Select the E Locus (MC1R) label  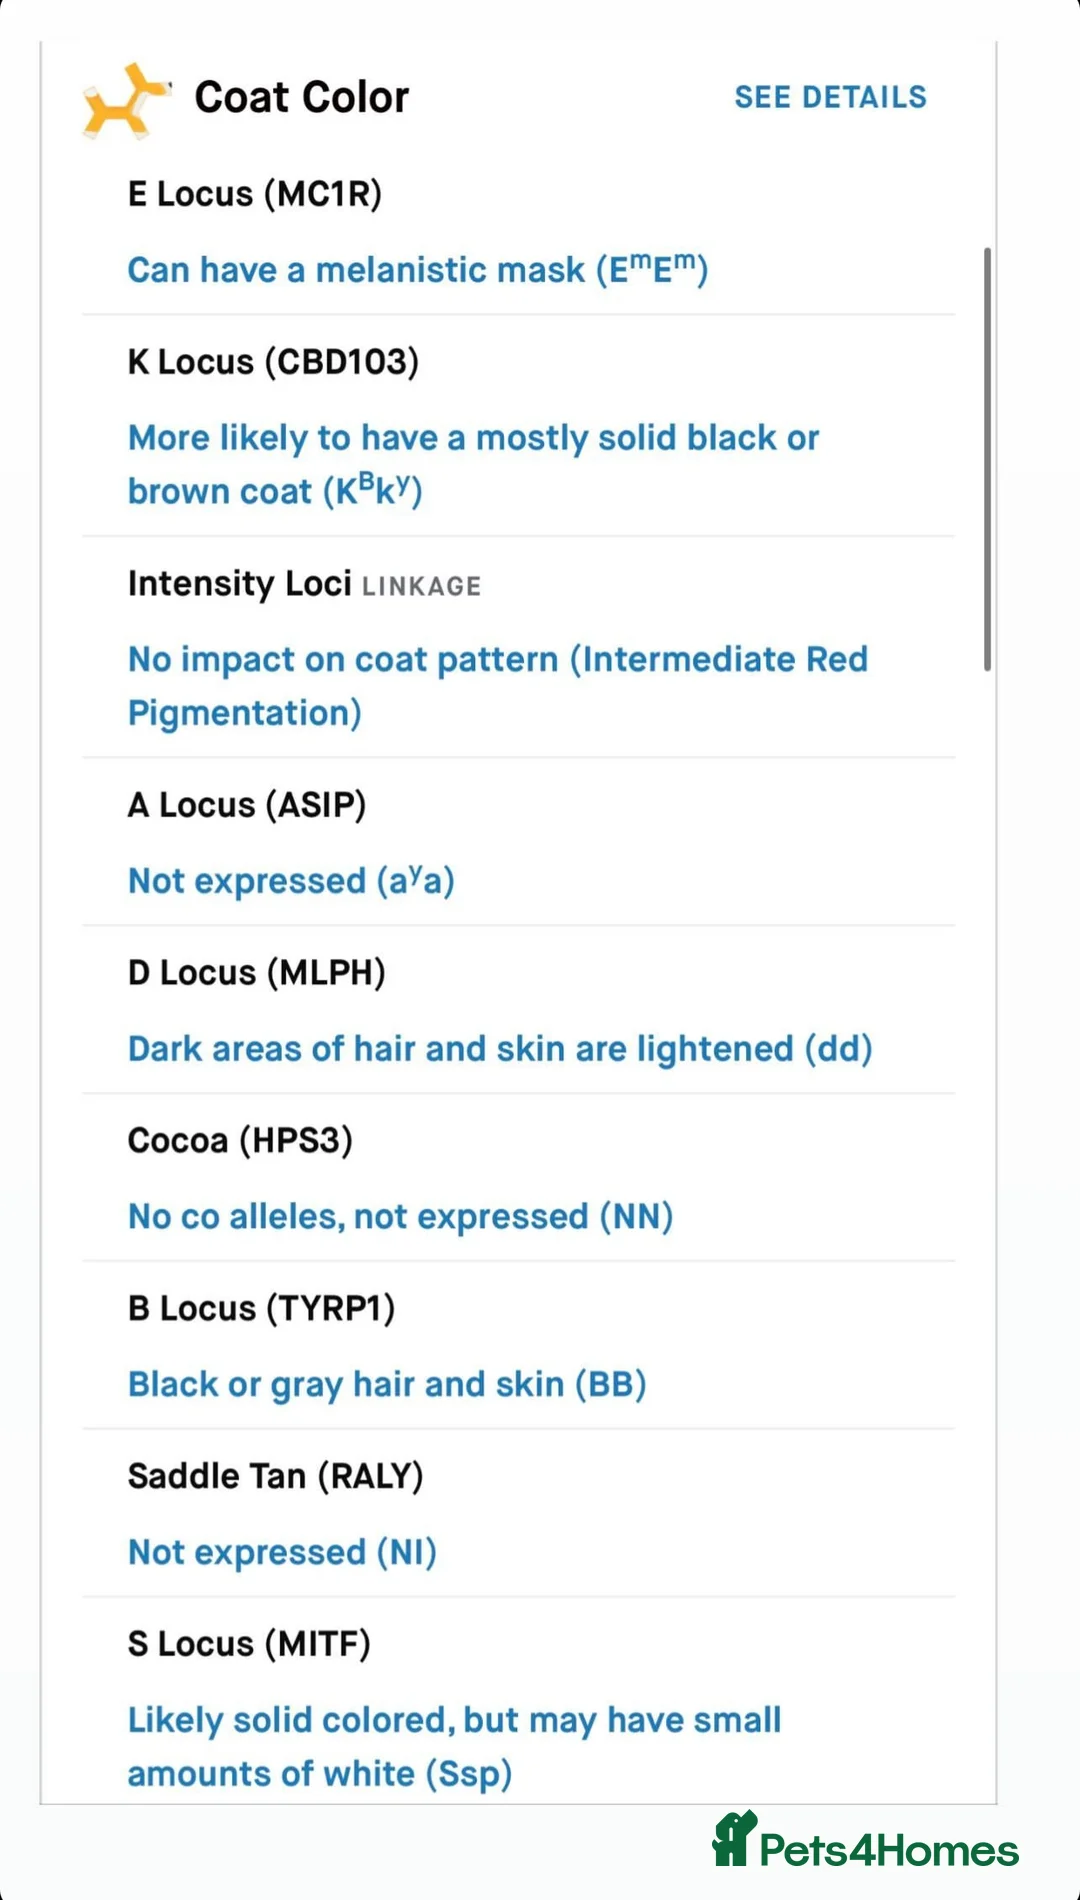254,194
